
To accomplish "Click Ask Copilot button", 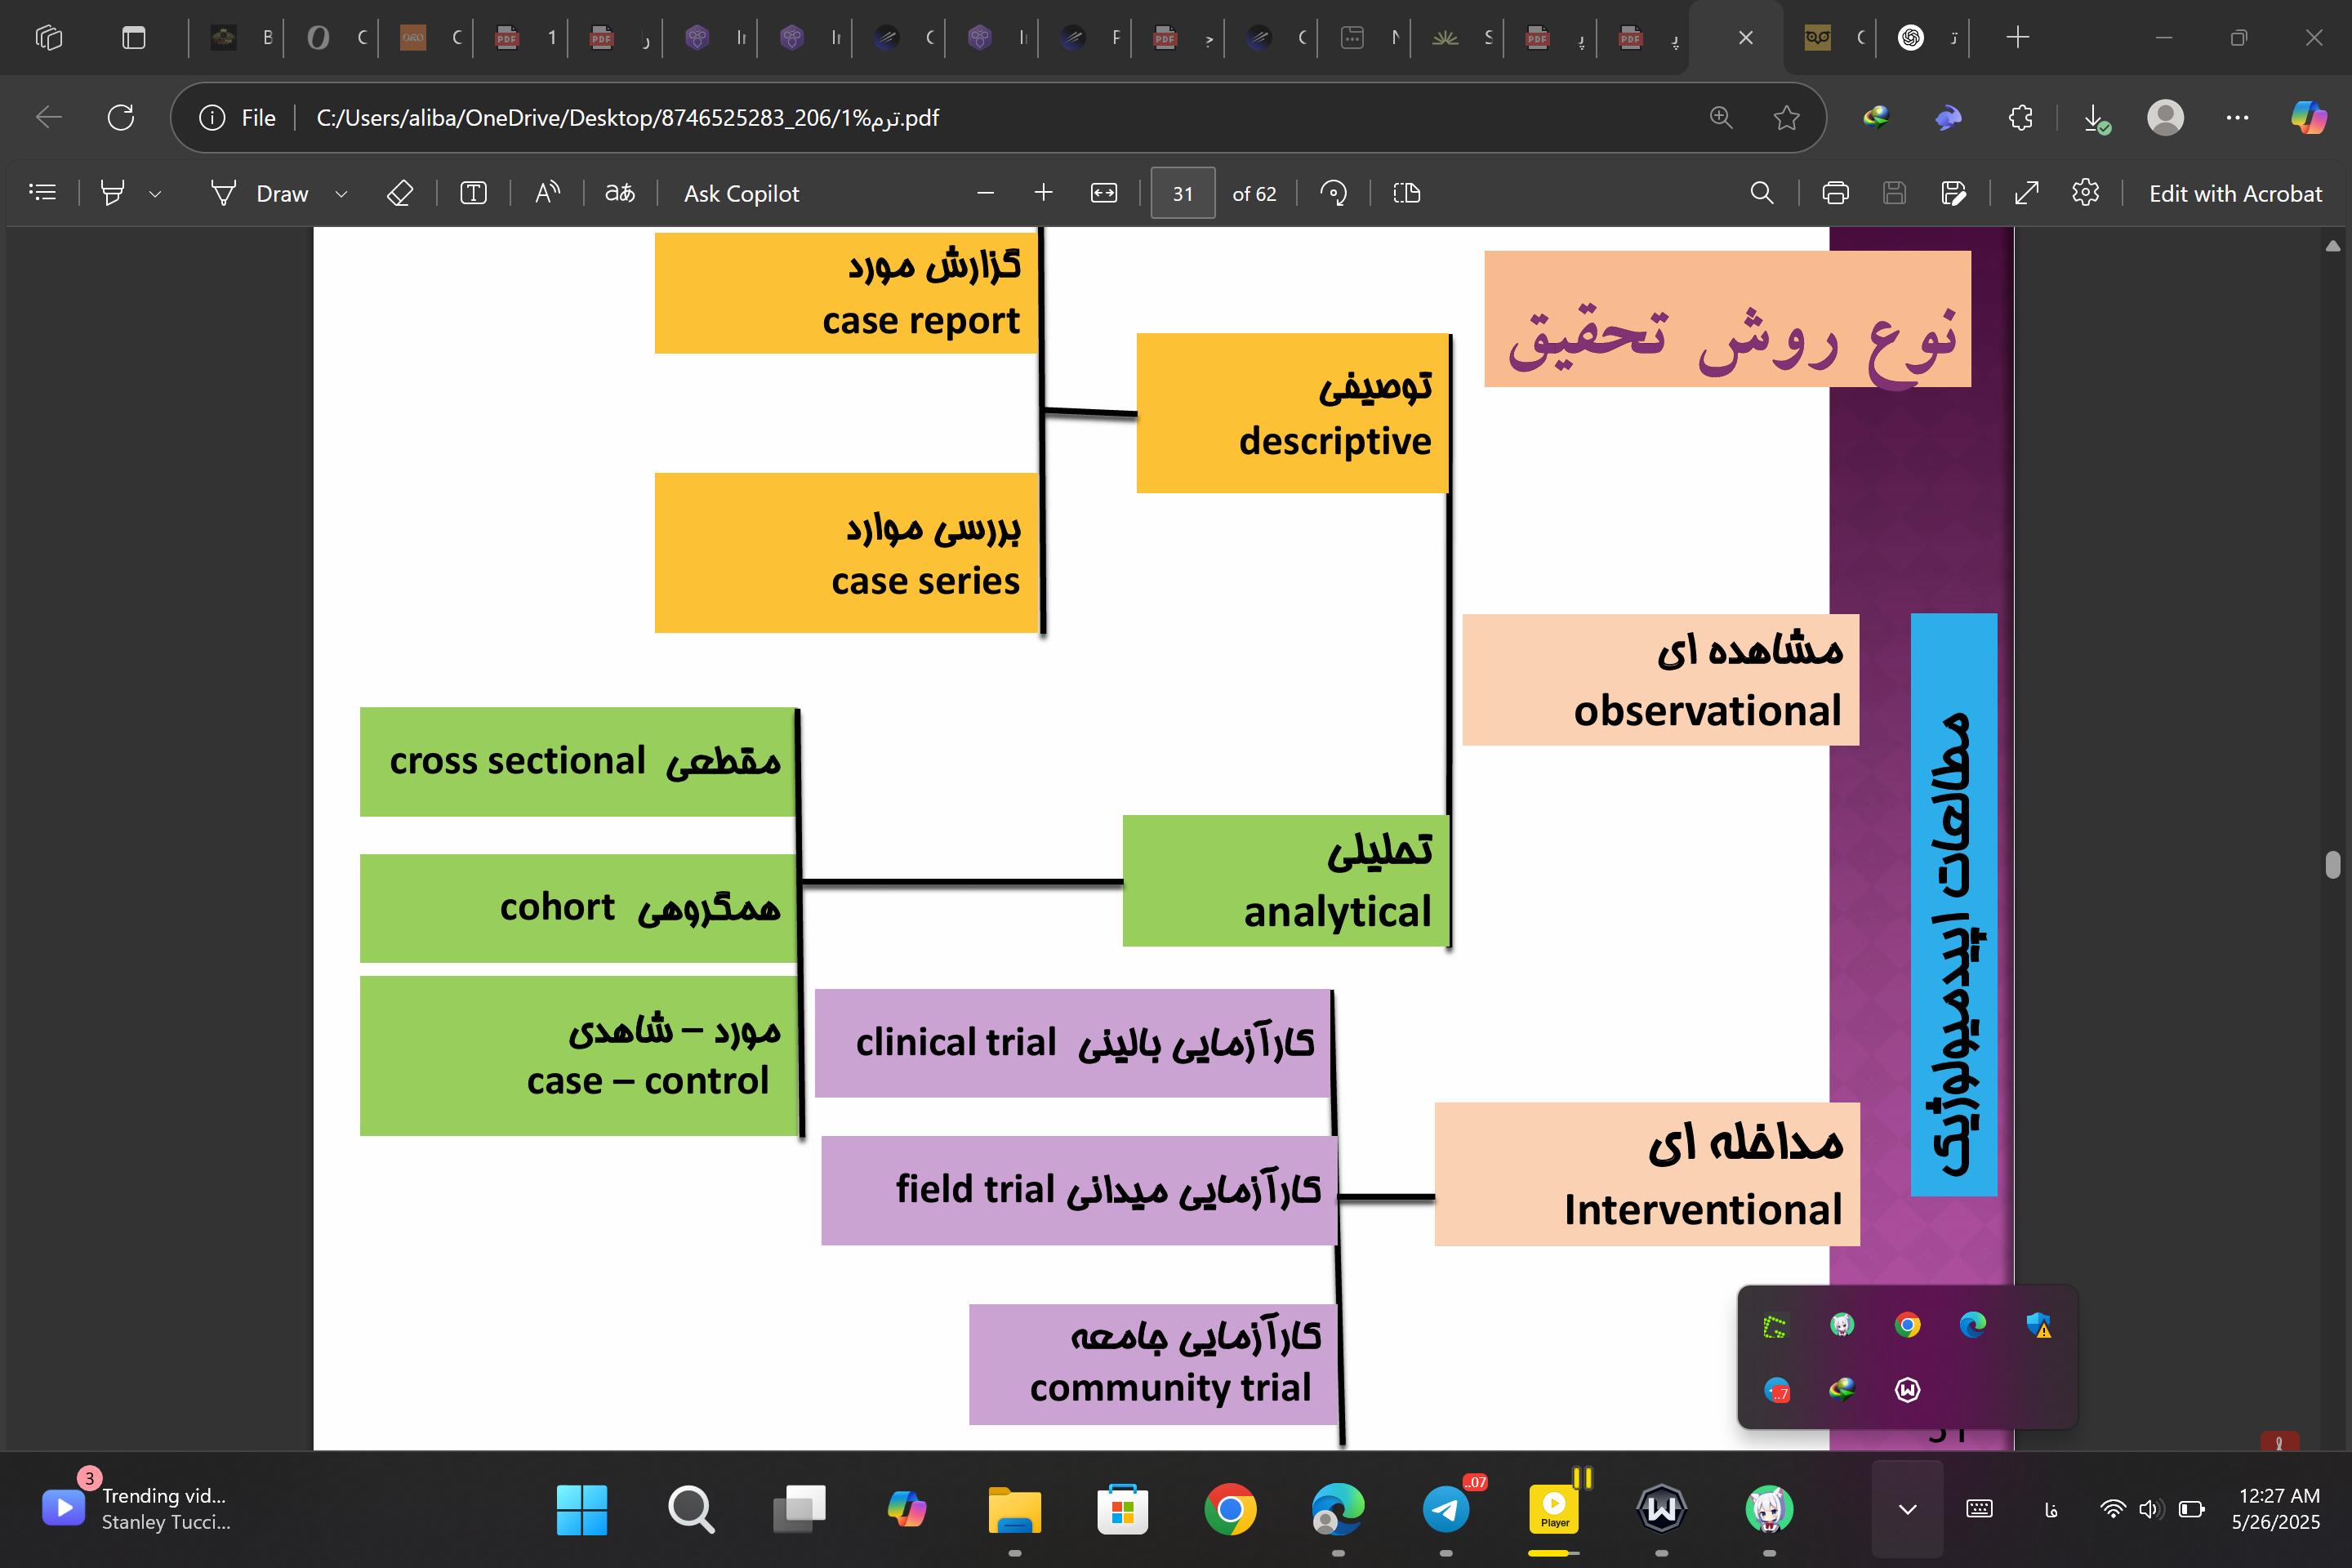I will [741, 193].
